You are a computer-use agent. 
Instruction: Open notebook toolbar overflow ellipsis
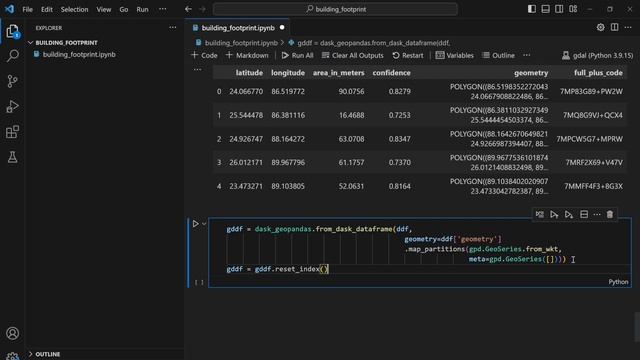(527, 55)
